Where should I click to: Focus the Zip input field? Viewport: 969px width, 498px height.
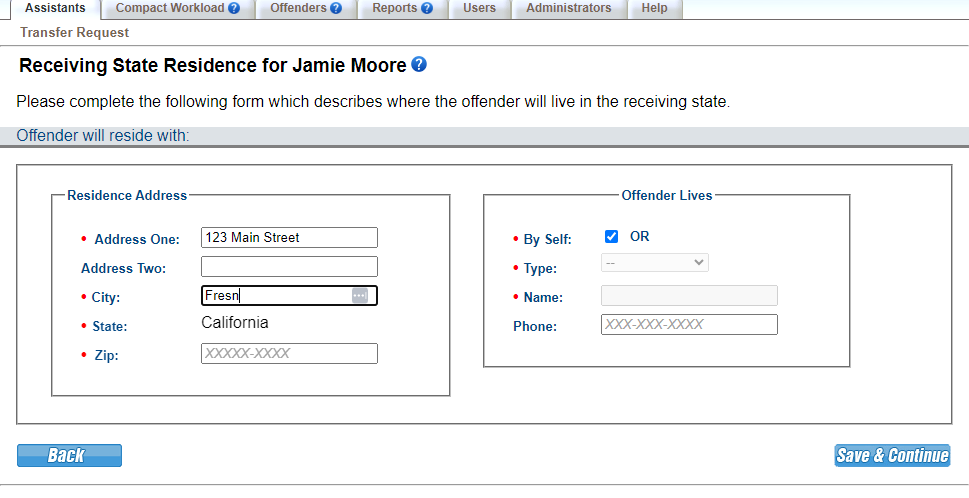click(x=289, y=353)
